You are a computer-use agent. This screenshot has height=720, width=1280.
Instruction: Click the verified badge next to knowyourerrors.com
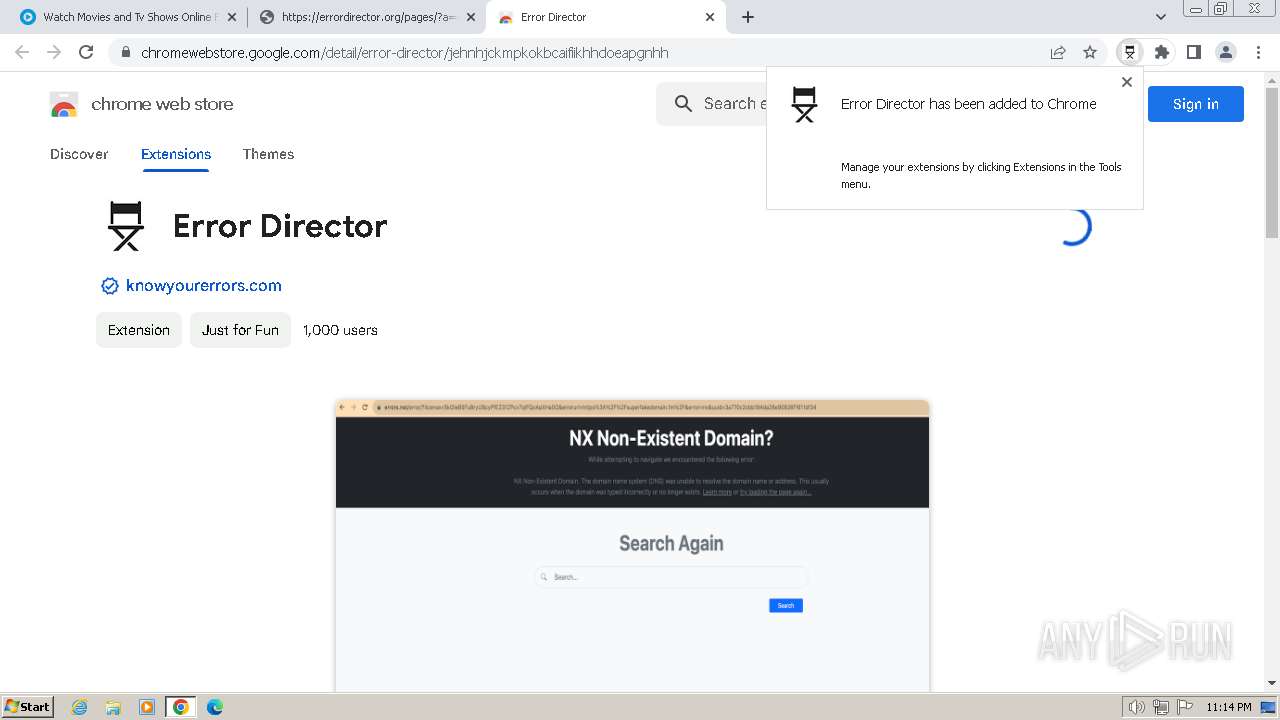tap(110, 286)
